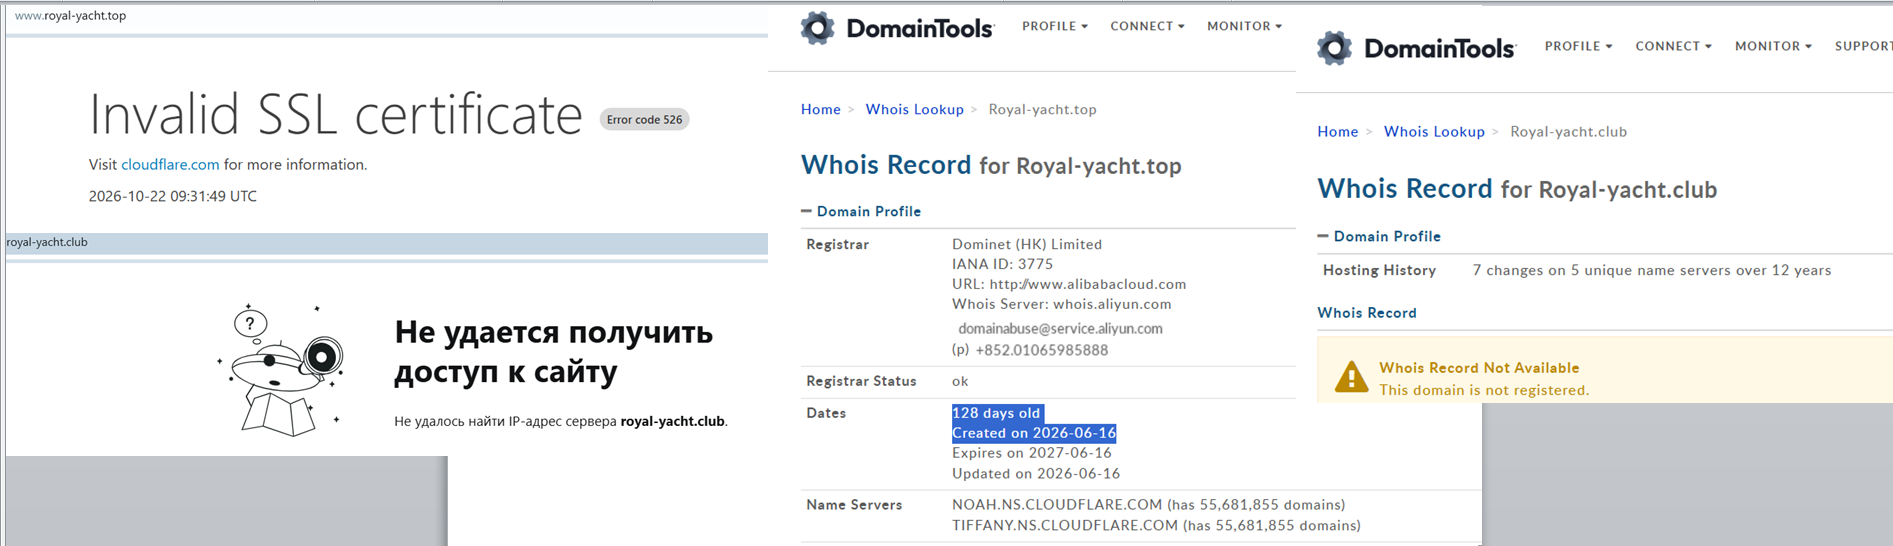Open the CONNECT dropdown in Royal-yacht.top window
This screenshot has height=546, width=1893.
click(x=1147, y=26)
